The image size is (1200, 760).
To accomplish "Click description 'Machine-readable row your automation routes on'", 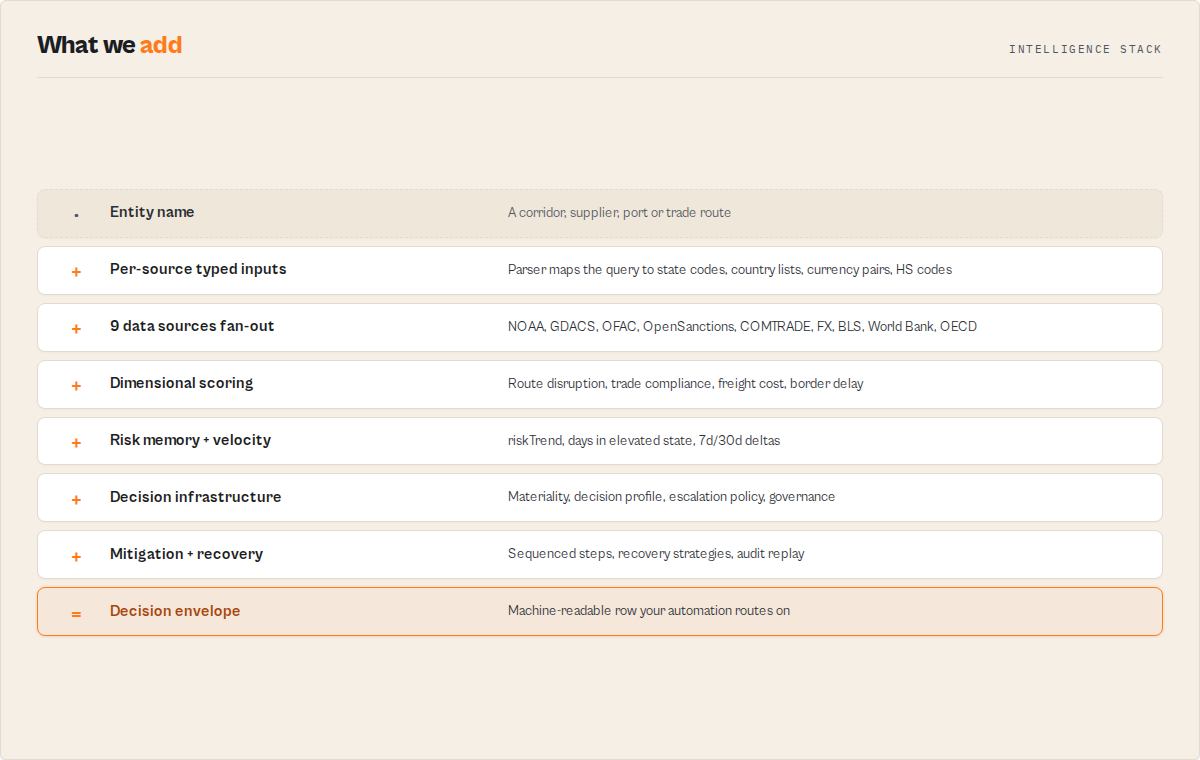I will pyautogui.click(x=649, y=611).
